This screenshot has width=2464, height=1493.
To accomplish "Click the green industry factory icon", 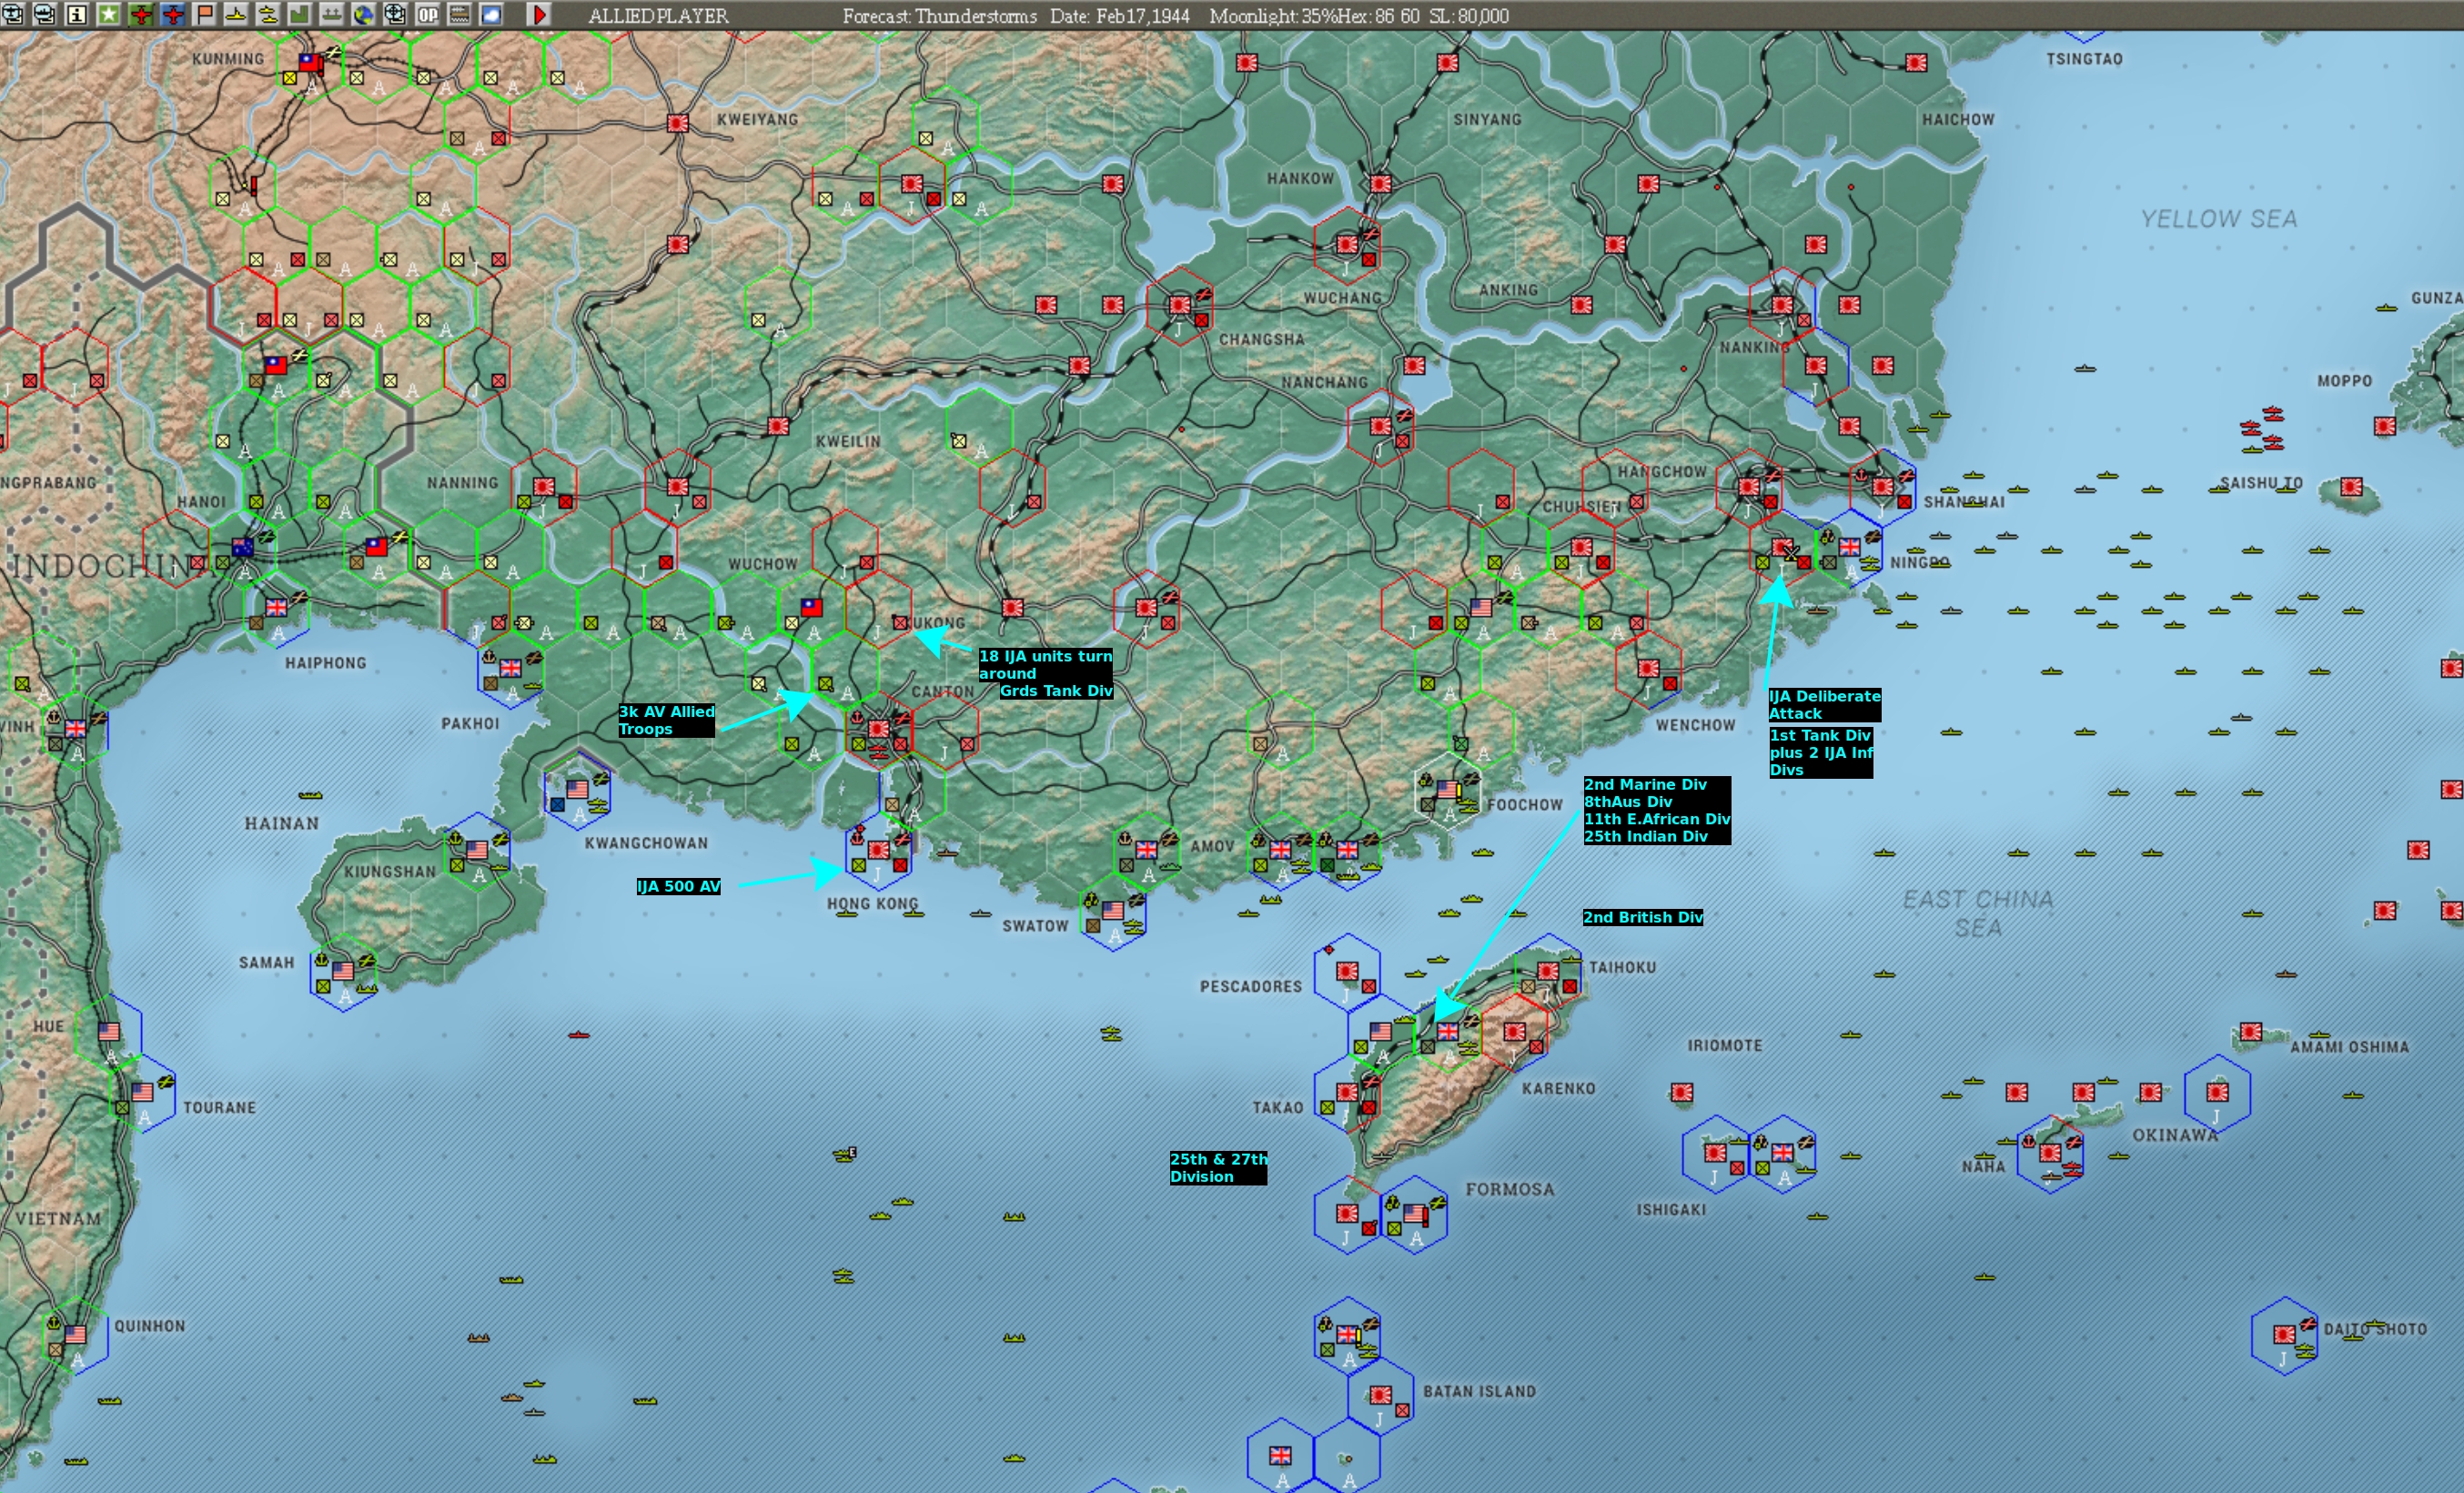I will pyautogui.click(x=300, y=15).
